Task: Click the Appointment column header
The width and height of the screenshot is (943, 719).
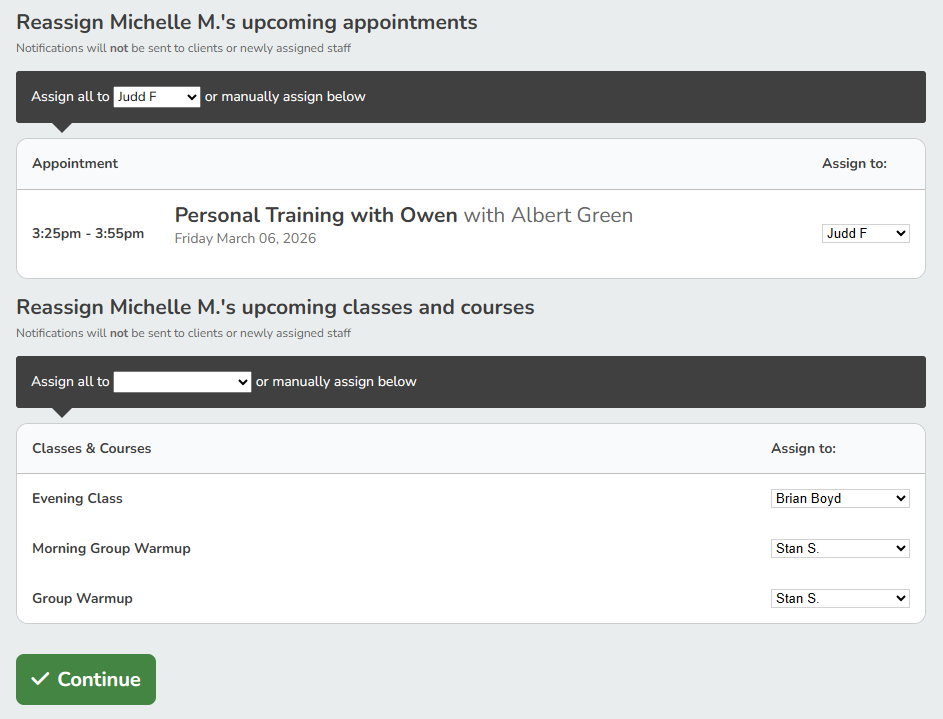Action: click(75, 163)
